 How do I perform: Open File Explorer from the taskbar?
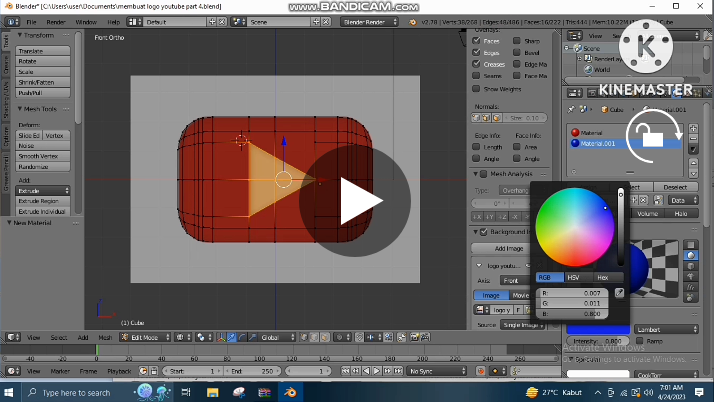(212, 392)
